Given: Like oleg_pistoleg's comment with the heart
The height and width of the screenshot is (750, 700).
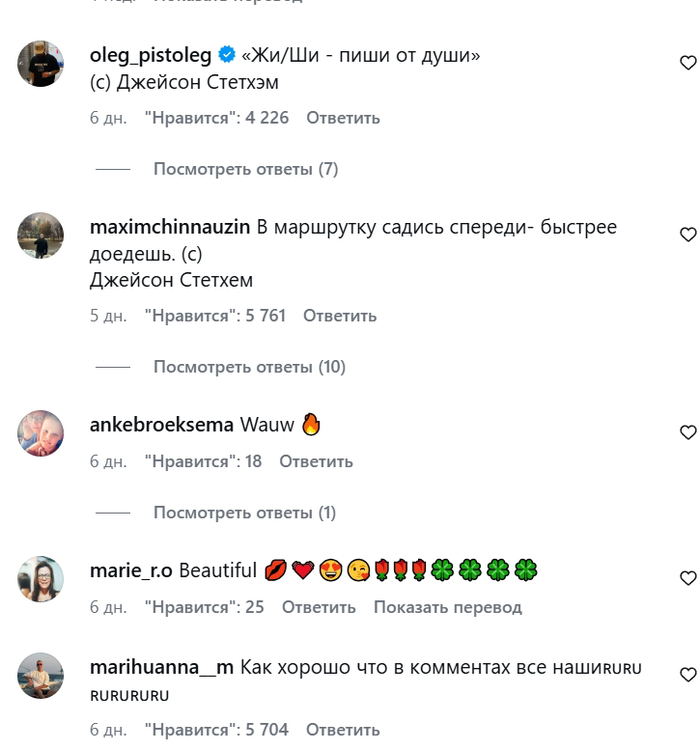Looking at the screenshot, I should pyautogui.click(x=688, y=63).
